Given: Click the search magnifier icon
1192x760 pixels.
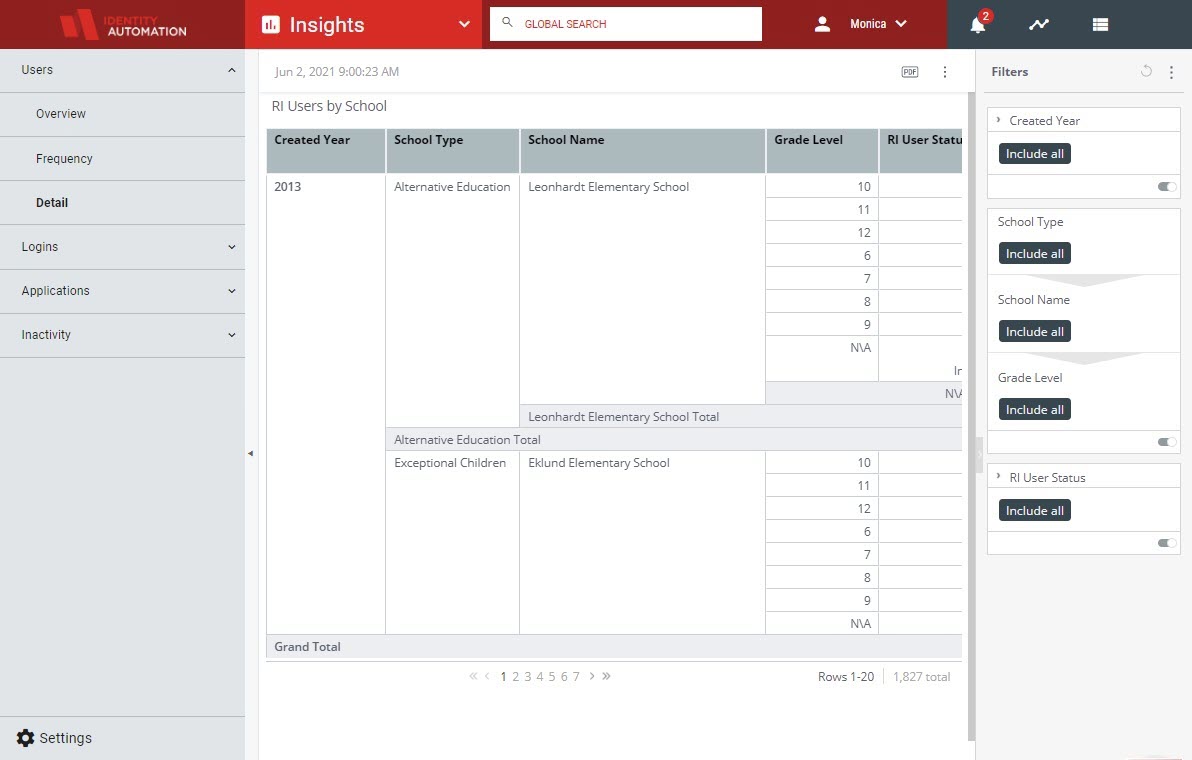Looking at the screenshot, I should (x=507, y=23).
